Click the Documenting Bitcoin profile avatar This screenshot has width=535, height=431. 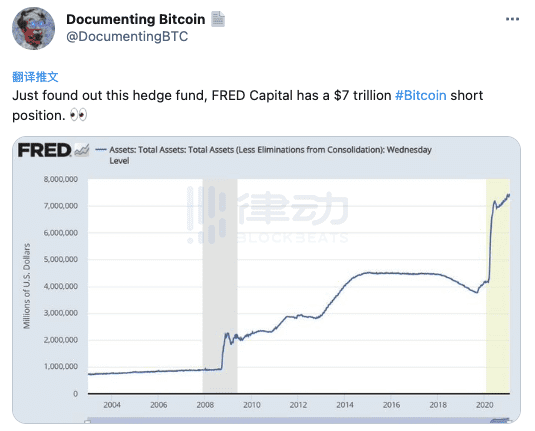pyautogui.click(x=33, y=29)
